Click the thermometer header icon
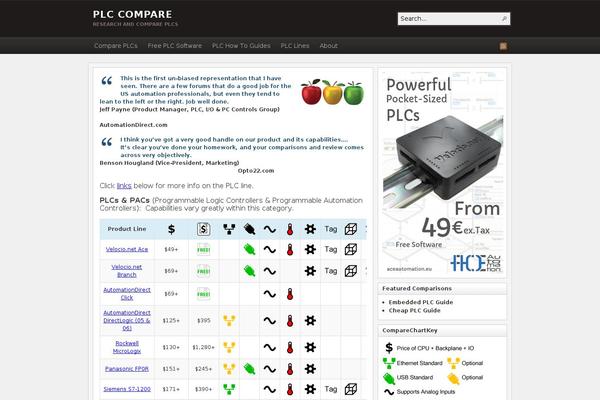This screenshot has height=400, width=600. coord(290,229)
